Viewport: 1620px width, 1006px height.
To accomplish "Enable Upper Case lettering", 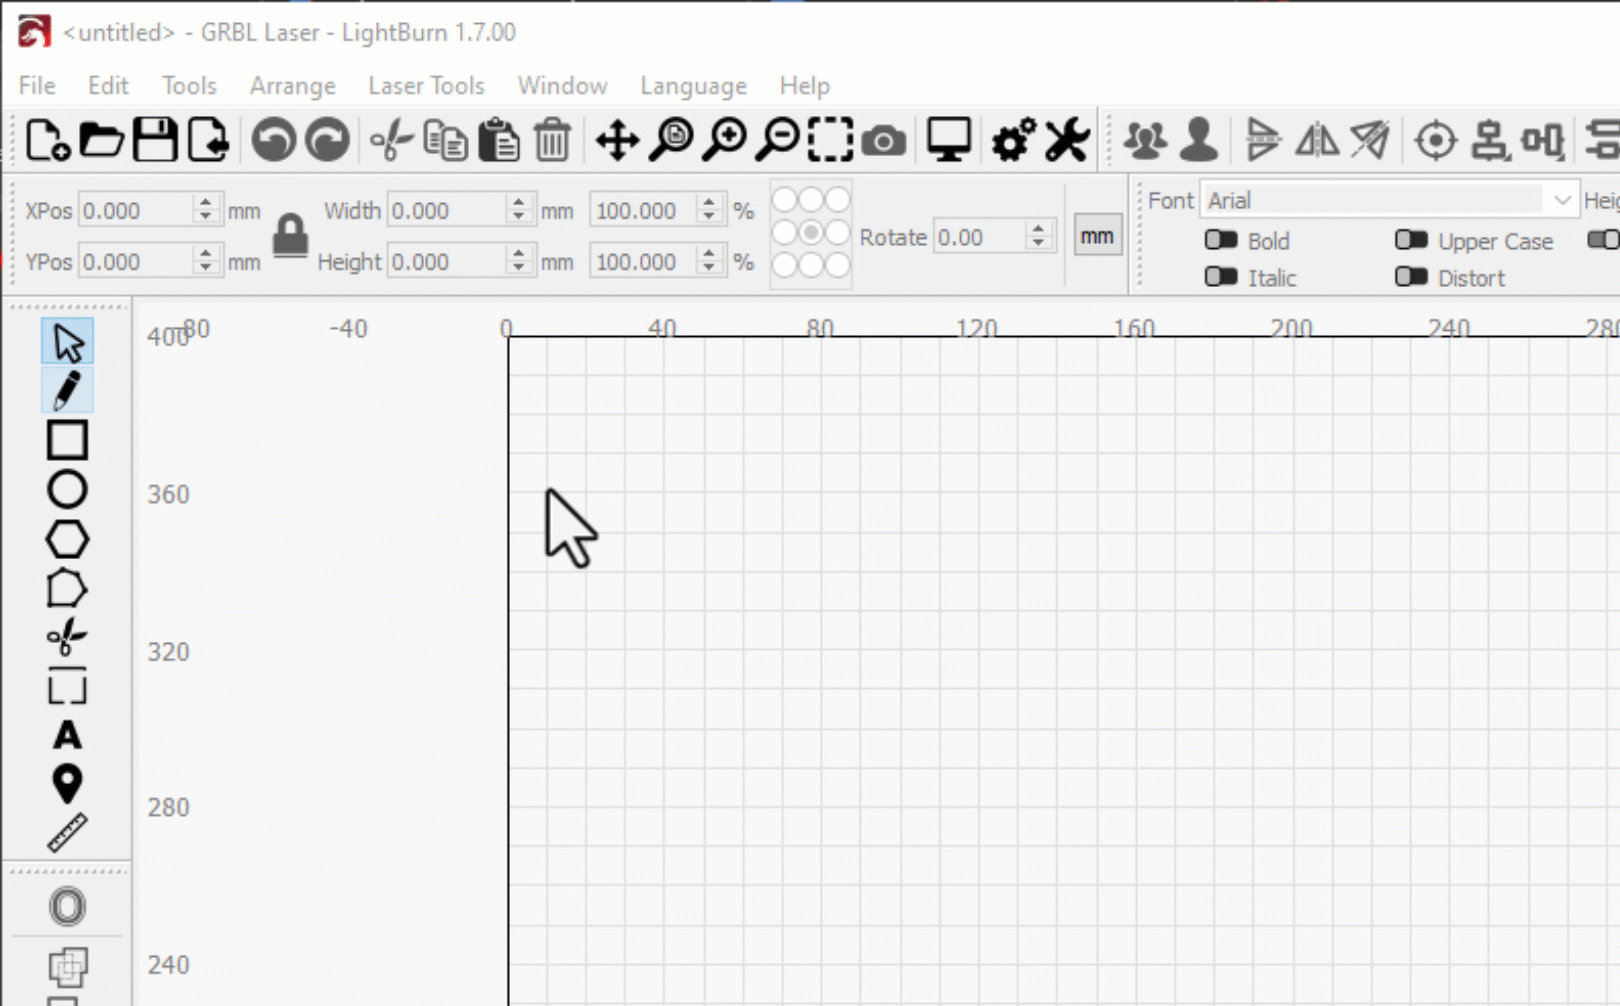I will pos(1413,240).
